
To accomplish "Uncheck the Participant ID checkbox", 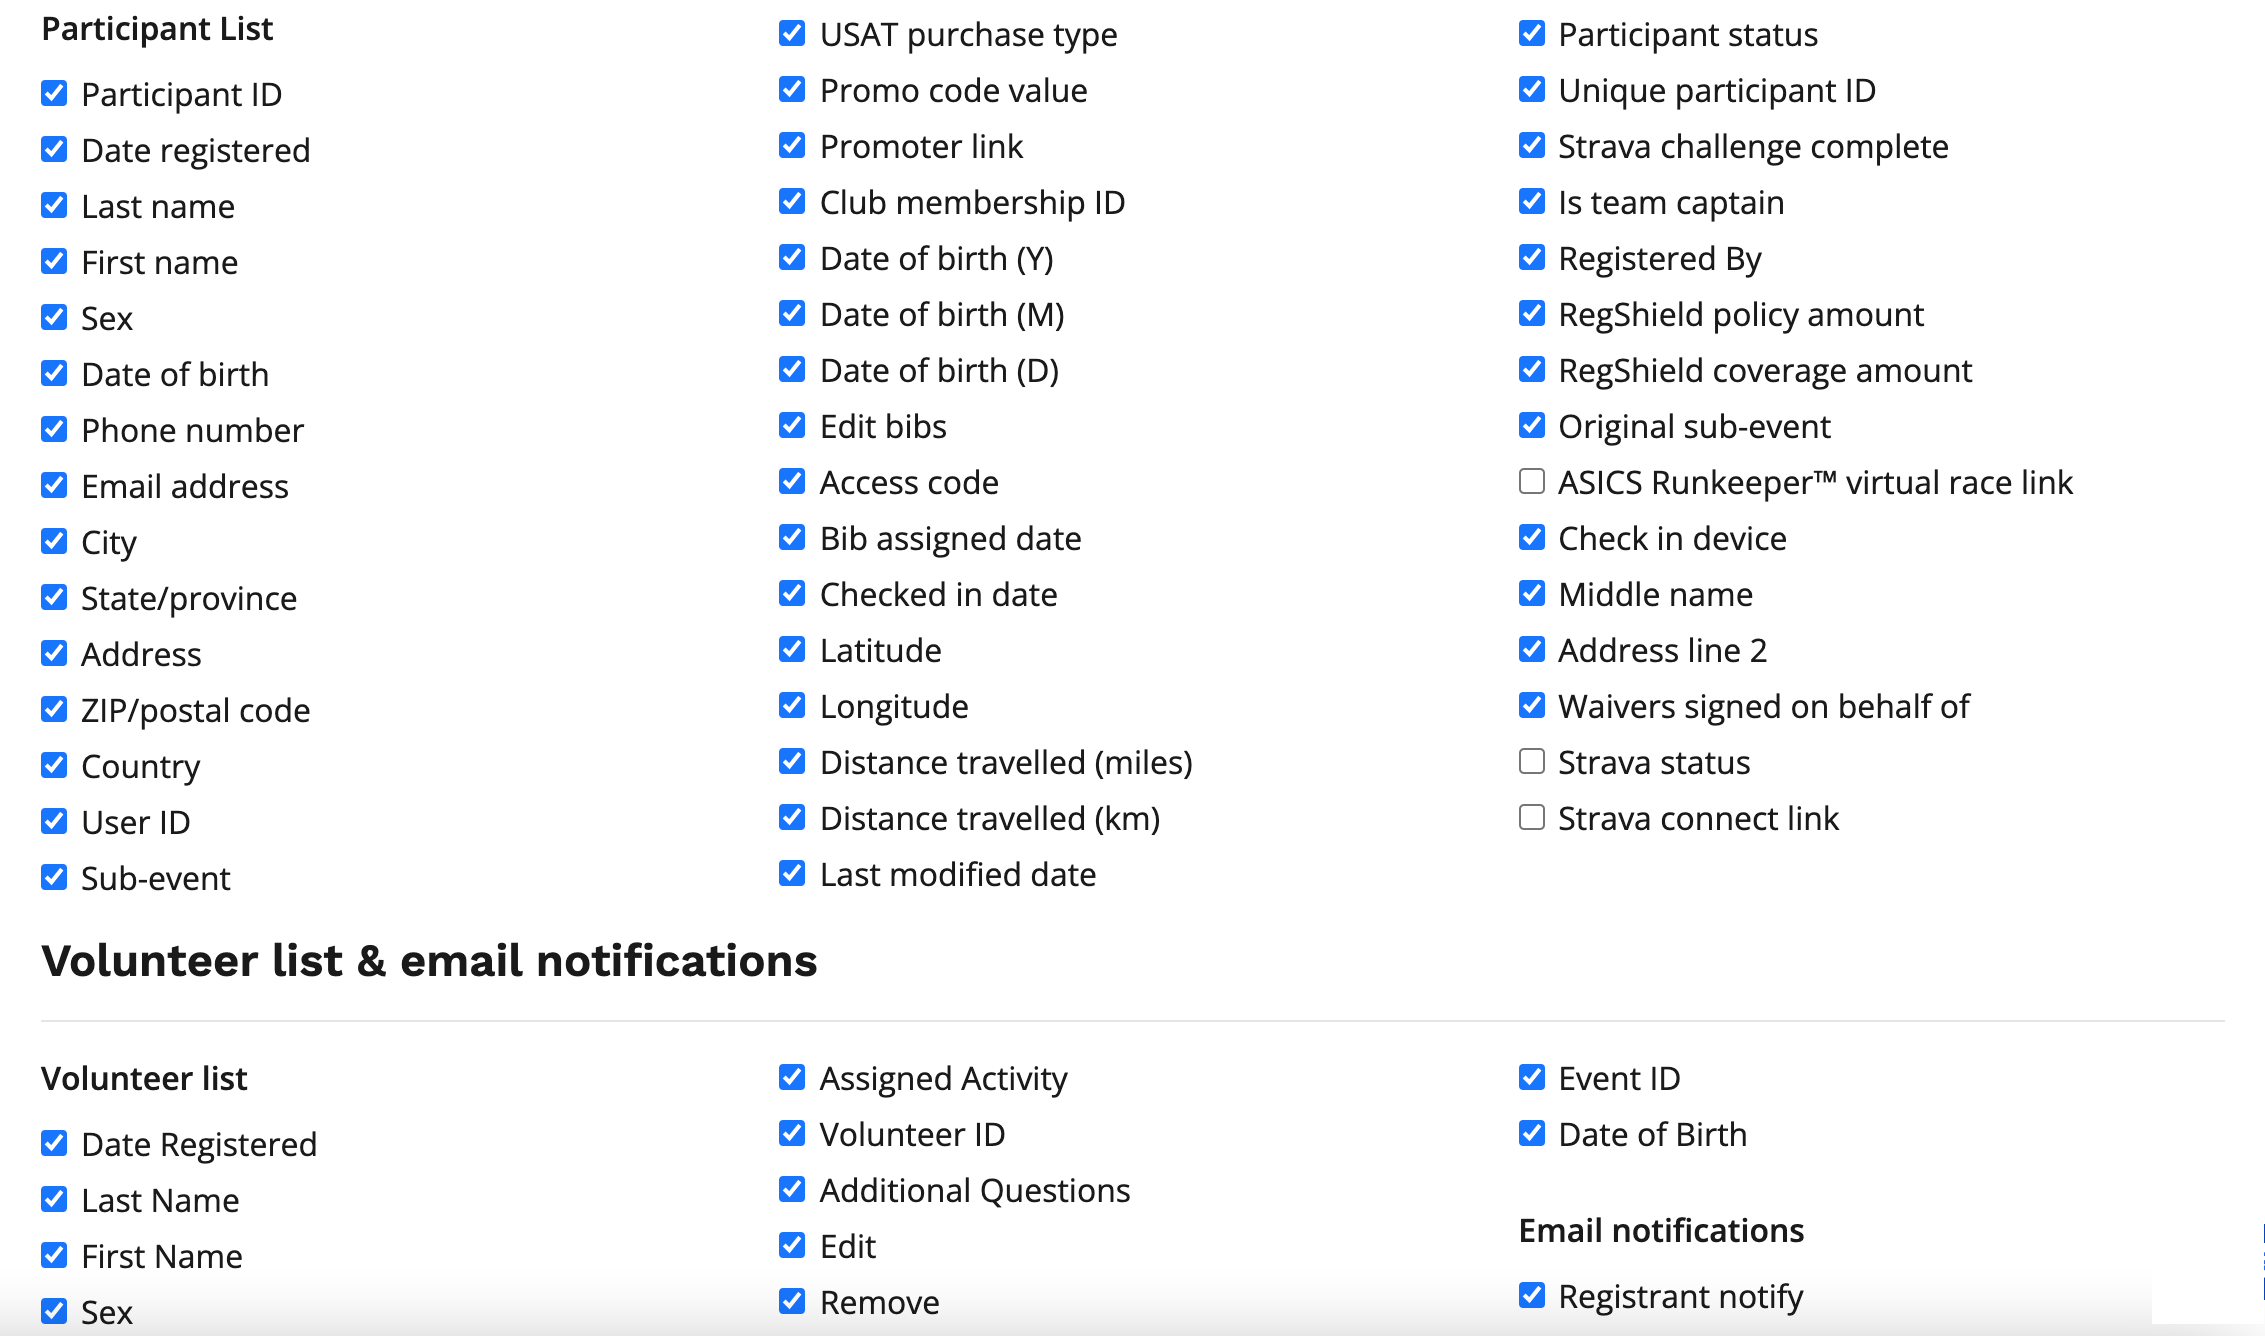I will coord(54,94).
